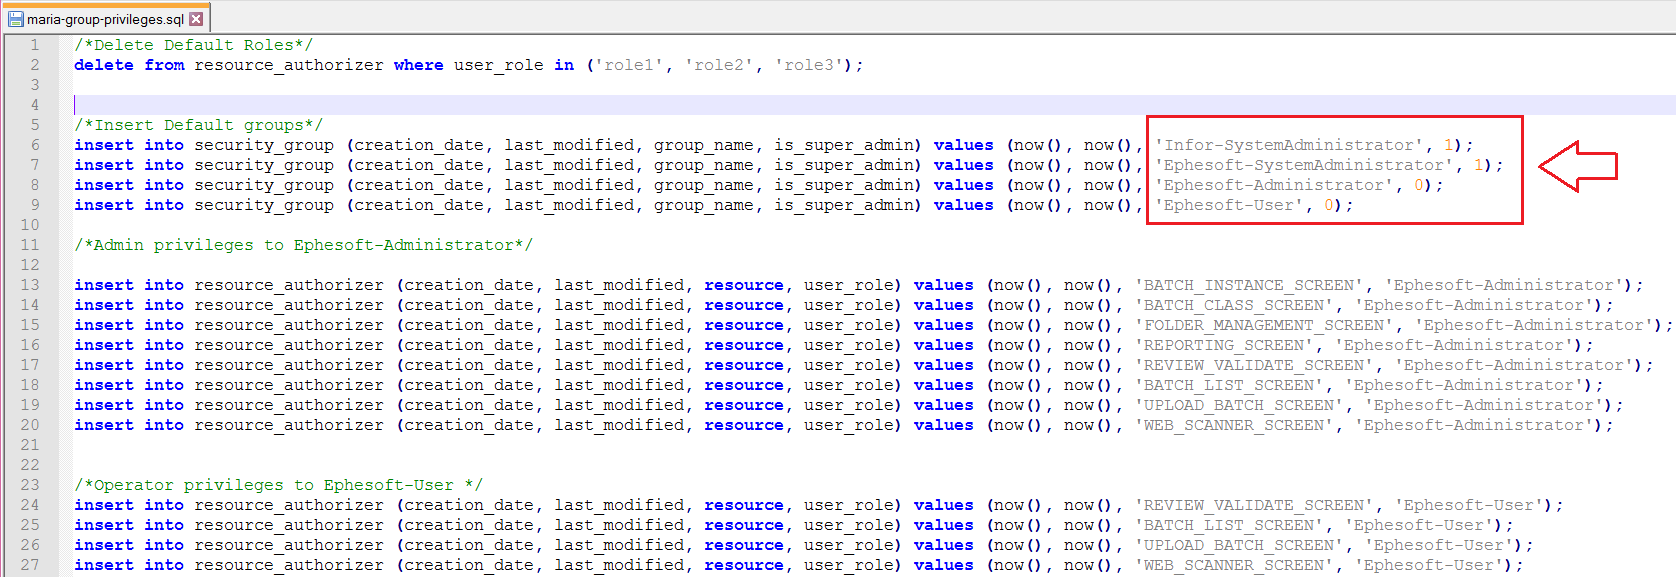Click 'where' keyword on line 2
The width and height of the screenshot is (1676, 577).
click(x=419, y=65)
